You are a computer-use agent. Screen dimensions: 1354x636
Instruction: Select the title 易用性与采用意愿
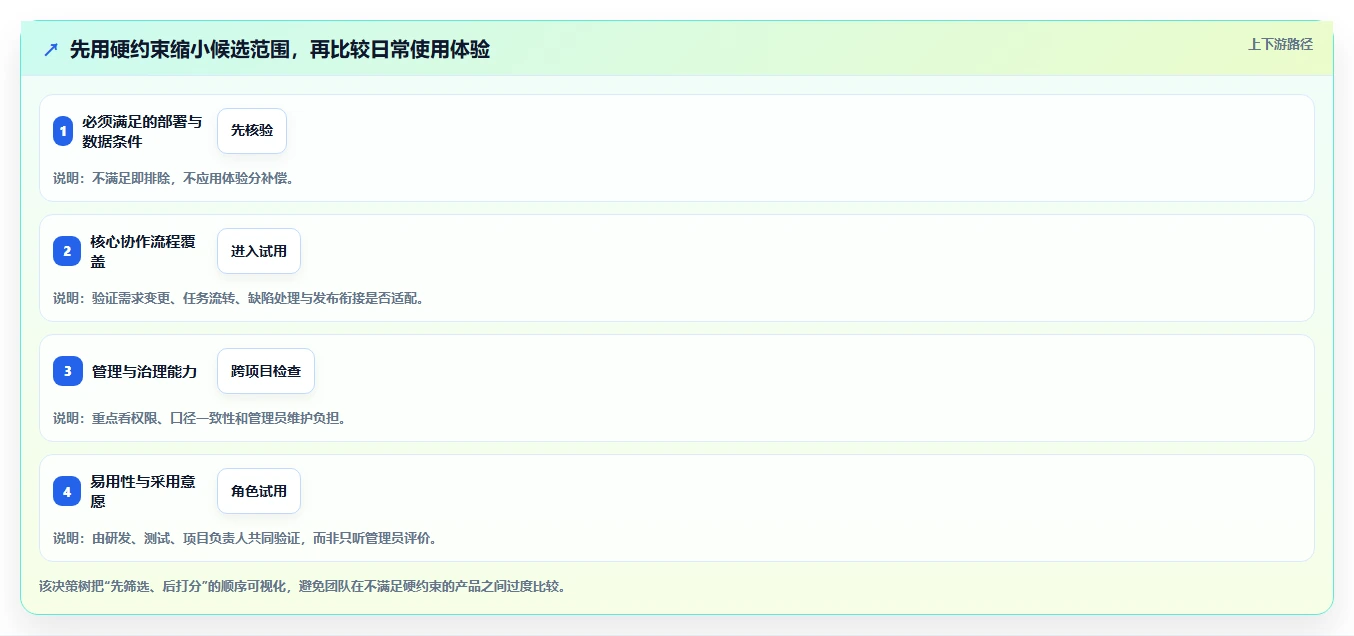[x=143, y=491]
